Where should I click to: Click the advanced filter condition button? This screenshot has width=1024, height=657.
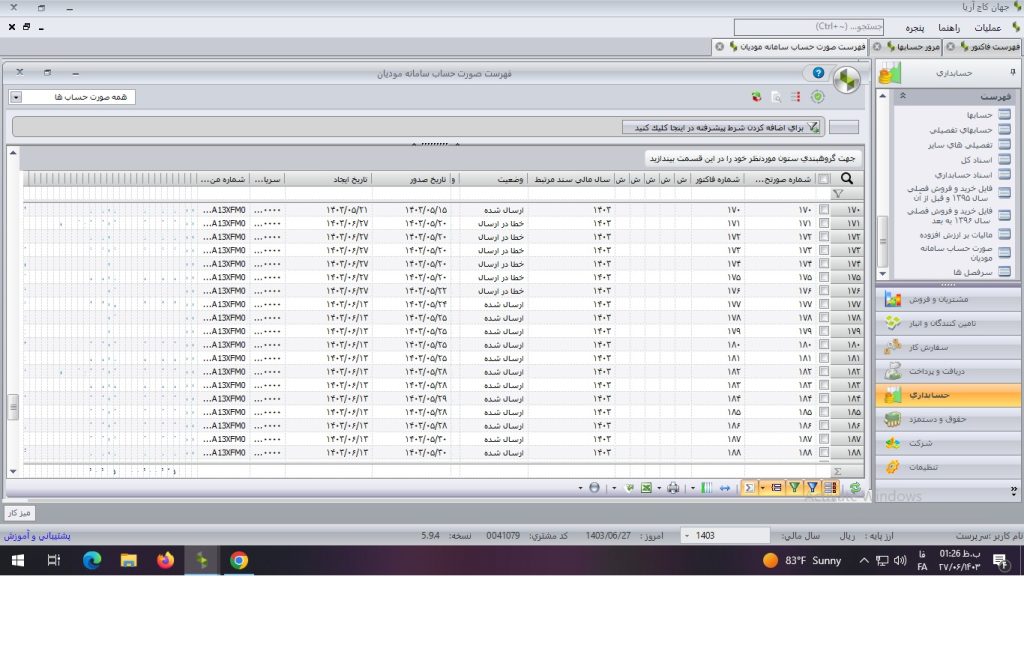tap(722, 127)
